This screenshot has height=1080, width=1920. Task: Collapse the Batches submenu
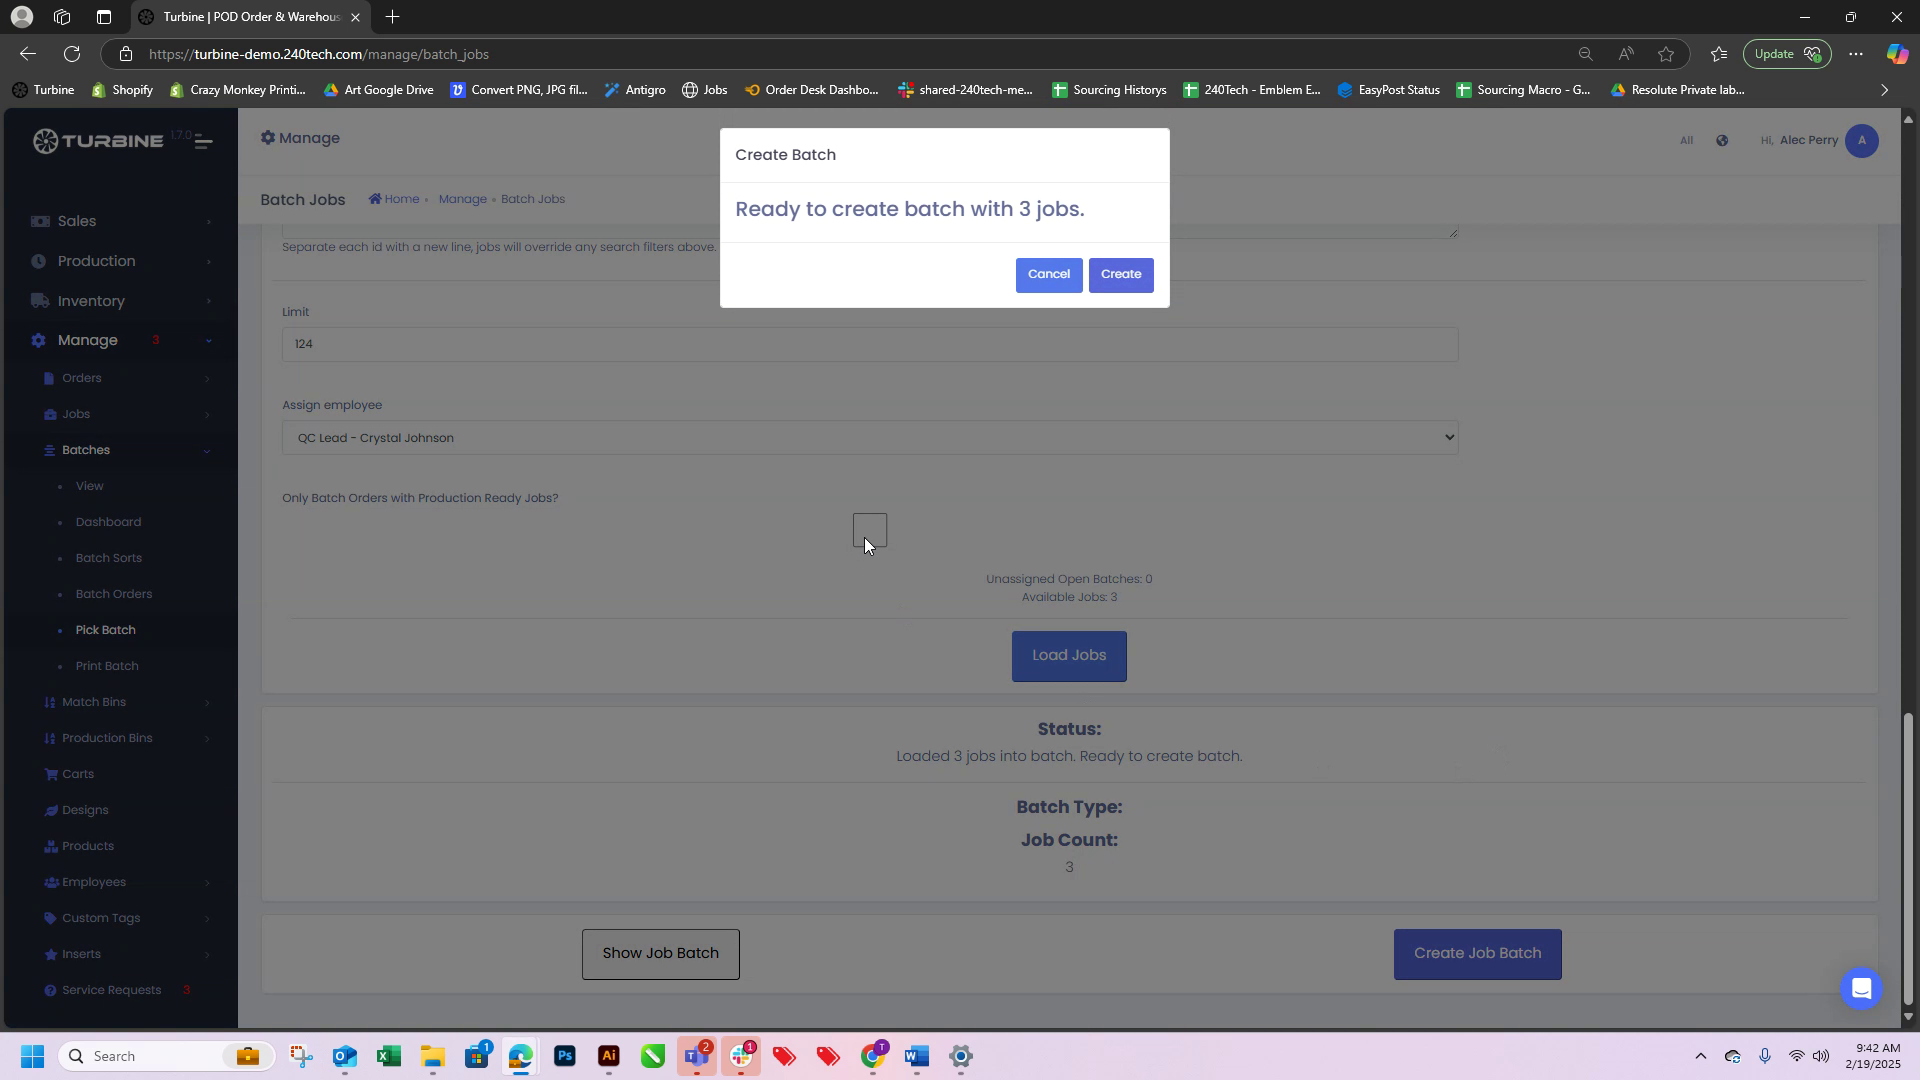pyautogui.click(x=86, y=450)
